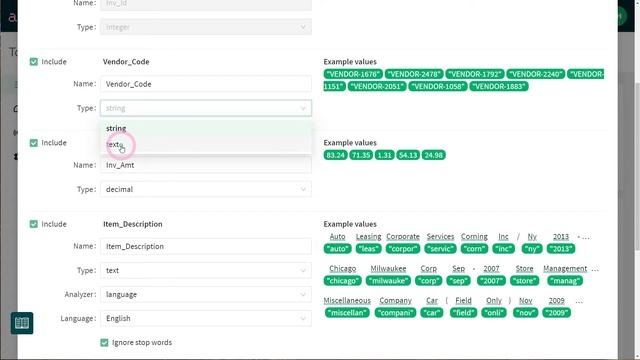Image resolution: width=640 pixels, height=360 pixels.
Task: Click the Item_Description column heading
Action: (133, 224)
